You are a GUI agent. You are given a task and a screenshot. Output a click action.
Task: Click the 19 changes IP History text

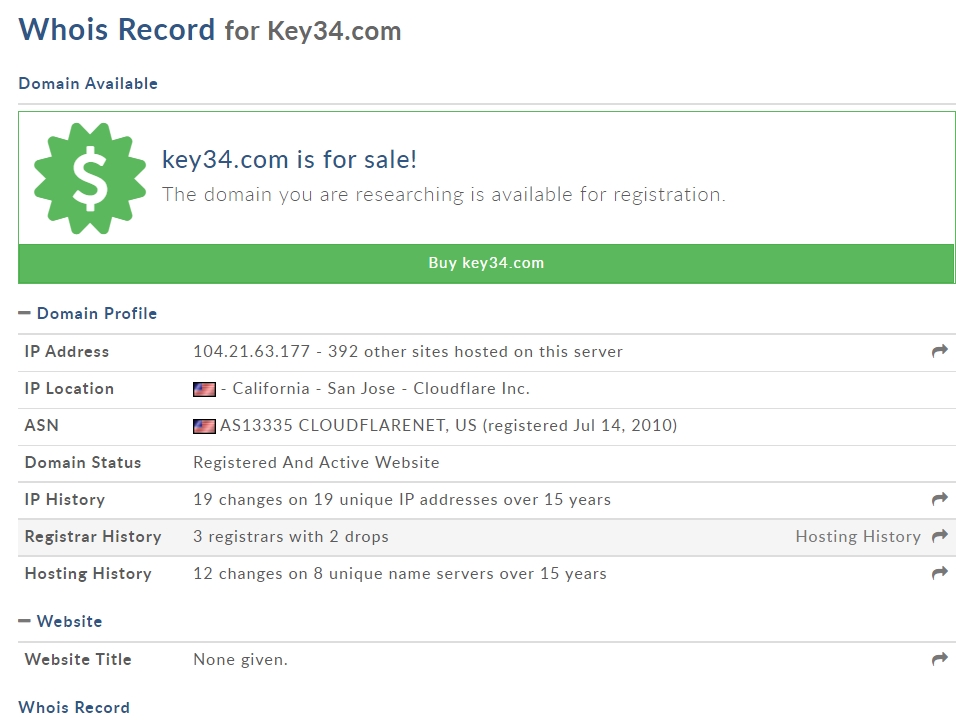401,500
